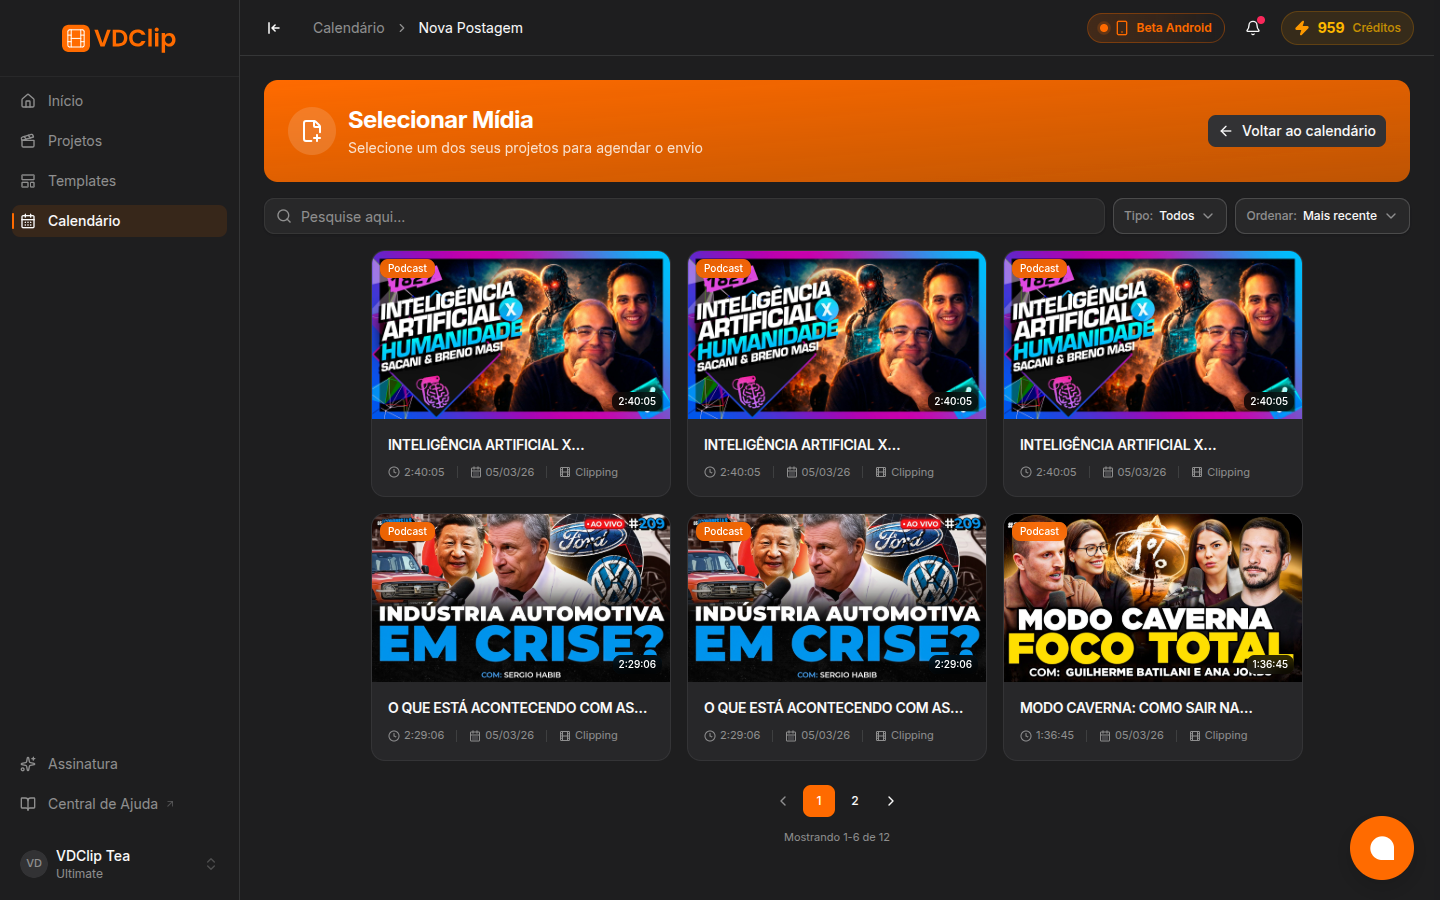Select the second Indústria Automotiva thumbnail
The width and height of the screenshot is (1440, 900).
(x=837, y=598)
